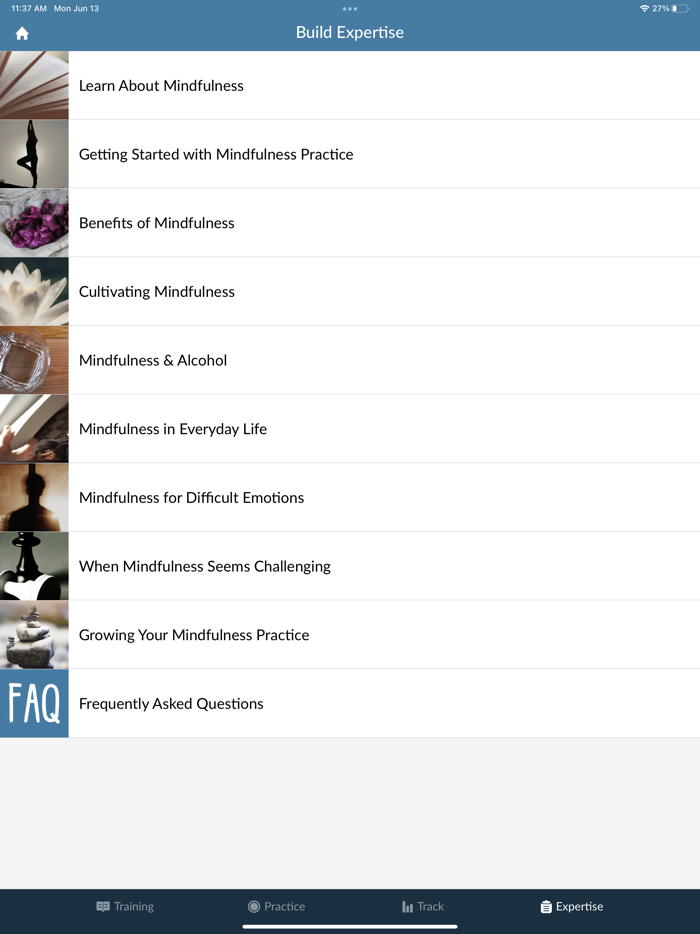Viewport: 700px width, 934px height.
Task: Select Mindfulness for Difficult Emotions
Action: click(350, 497)
